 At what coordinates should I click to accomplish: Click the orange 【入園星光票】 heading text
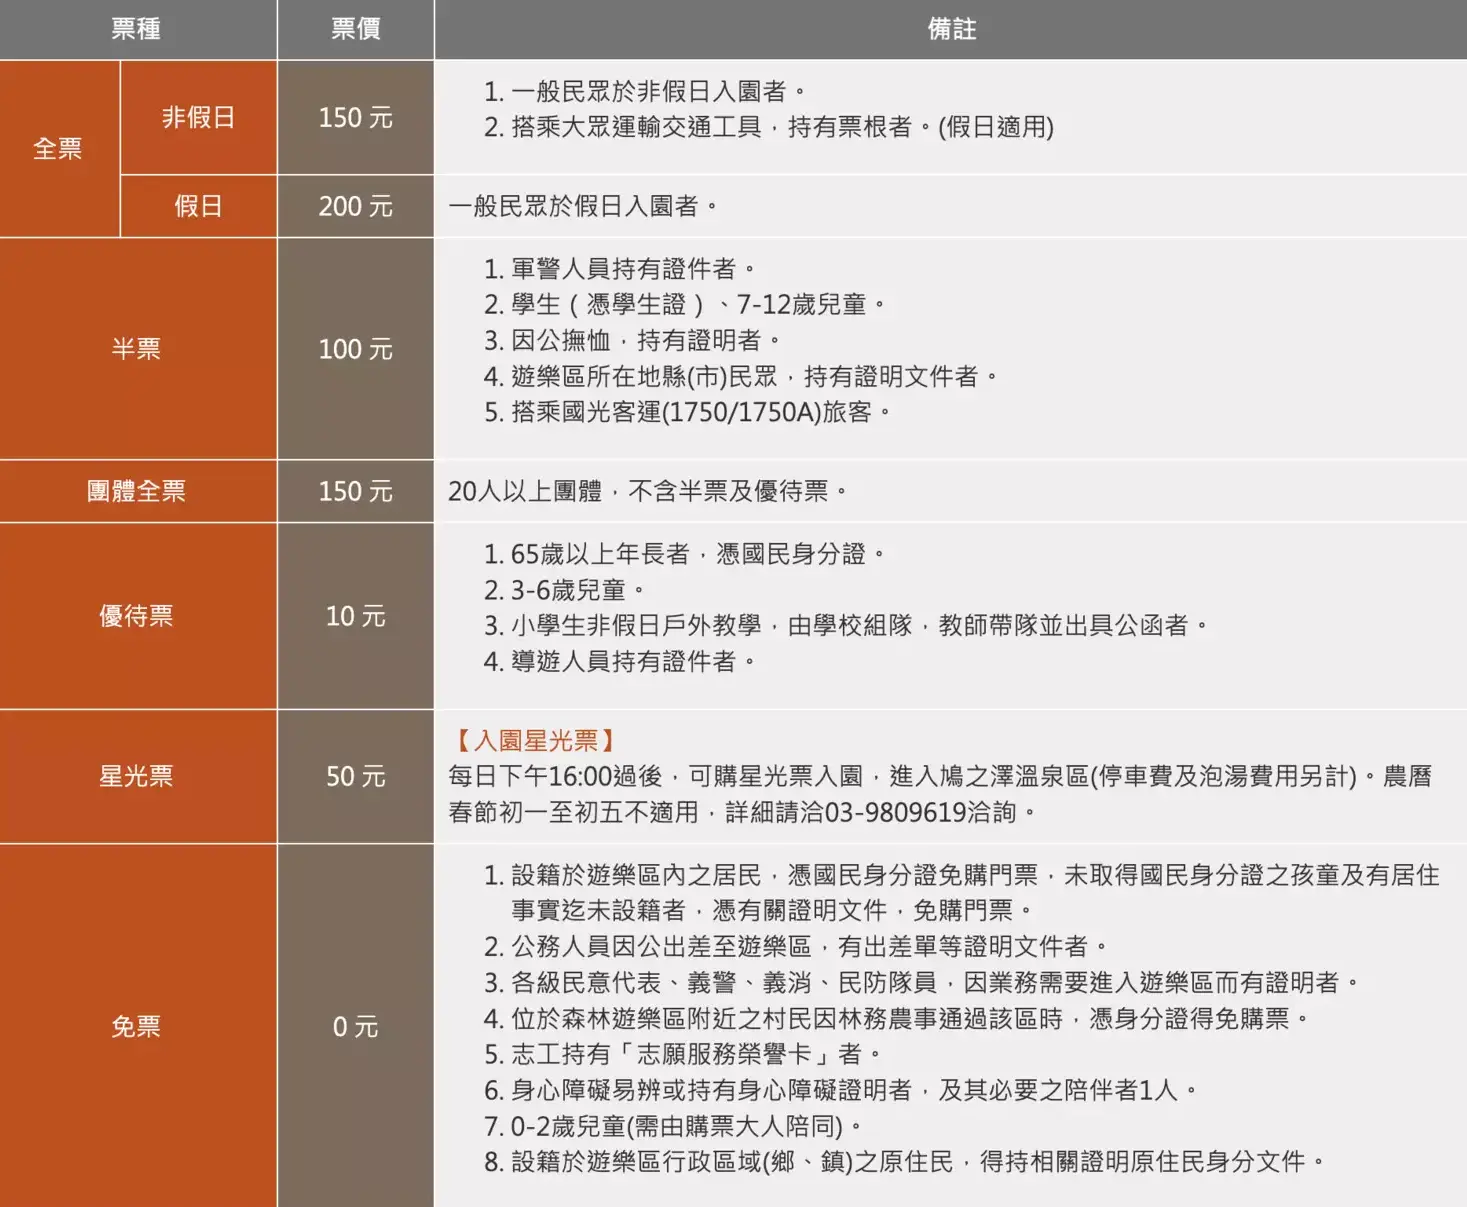(536, 741)
